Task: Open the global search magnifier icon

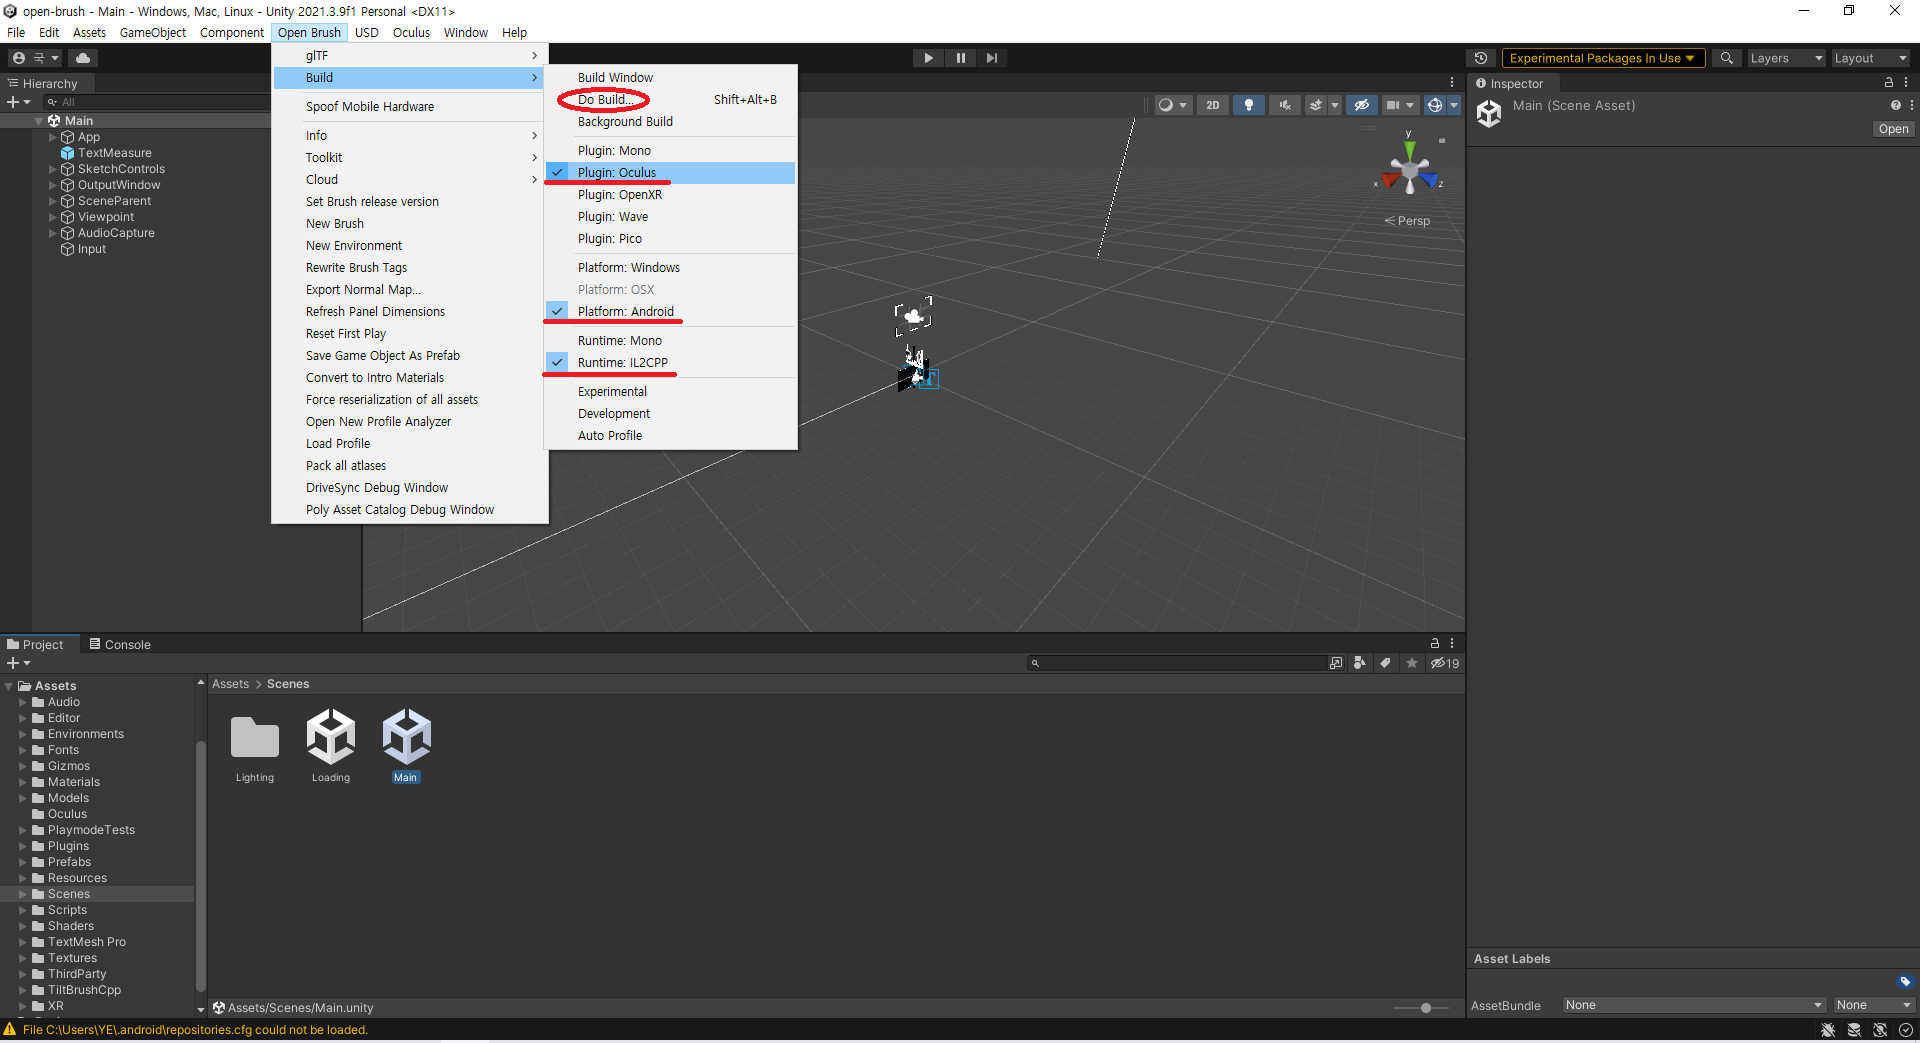Action: coord(1726,58)
